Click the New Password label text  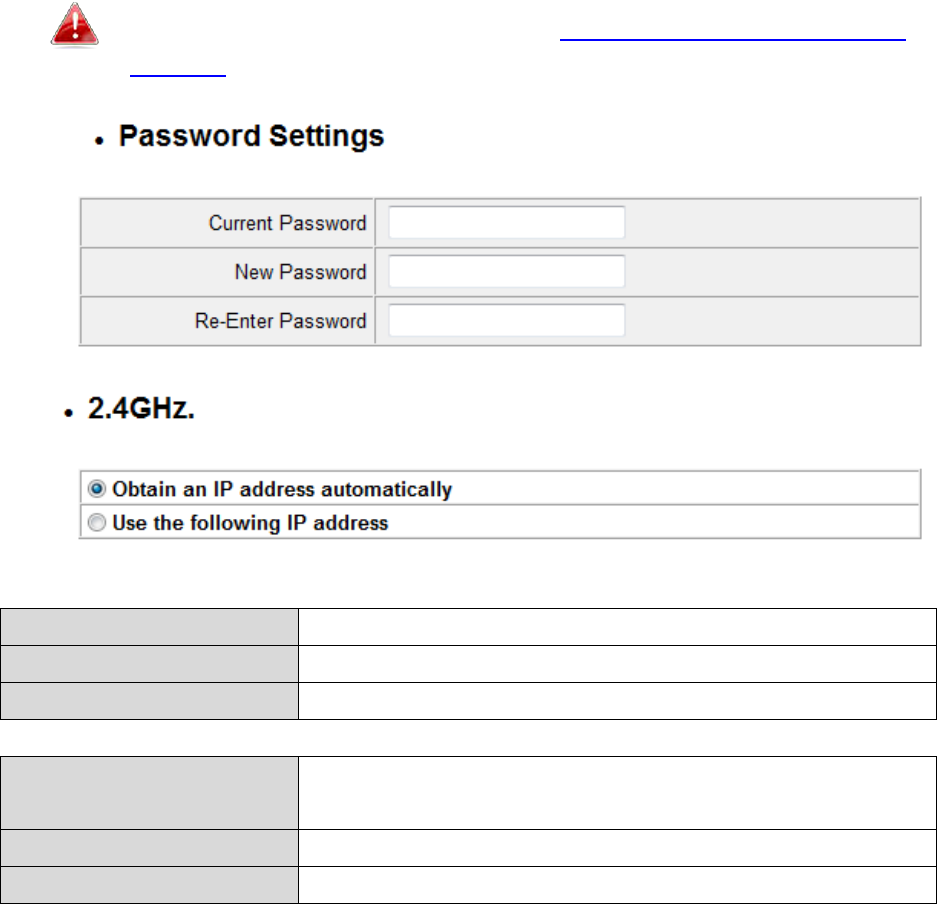pos(300,272)
